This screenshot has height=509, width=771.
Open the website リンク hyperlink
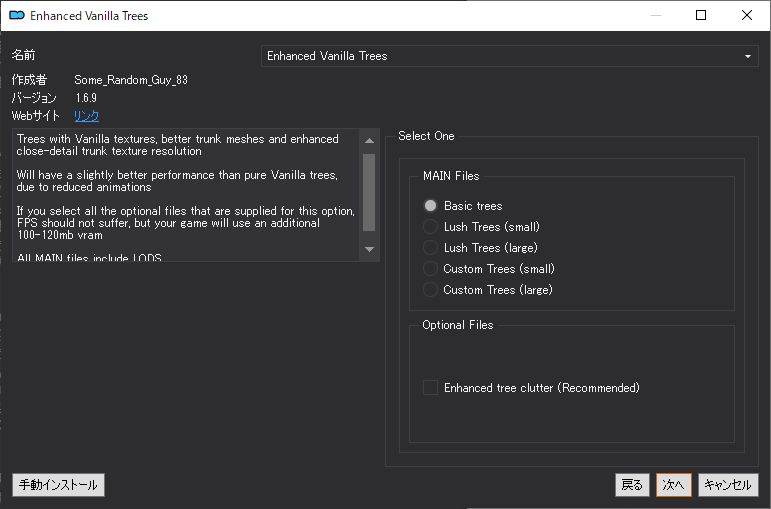(x=87, y=116)
